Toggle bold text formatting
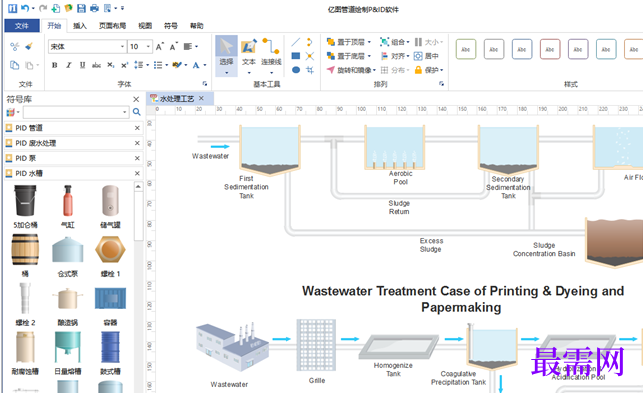This screenshot has width=643, height=393. pyautogui.click(x=54, y=65)
